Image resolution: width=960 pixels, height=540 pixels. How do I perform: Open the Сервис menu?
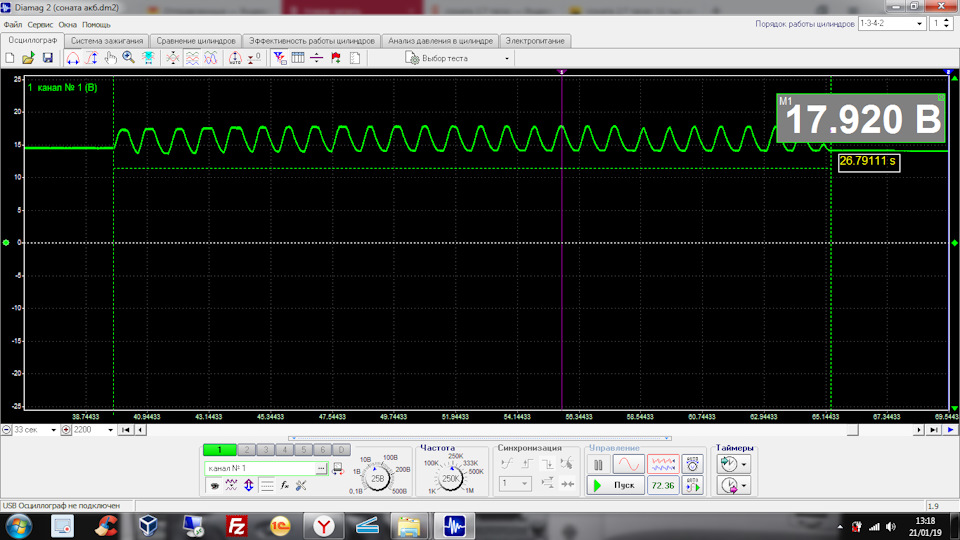pyautogui.click(x=41, y=23)
